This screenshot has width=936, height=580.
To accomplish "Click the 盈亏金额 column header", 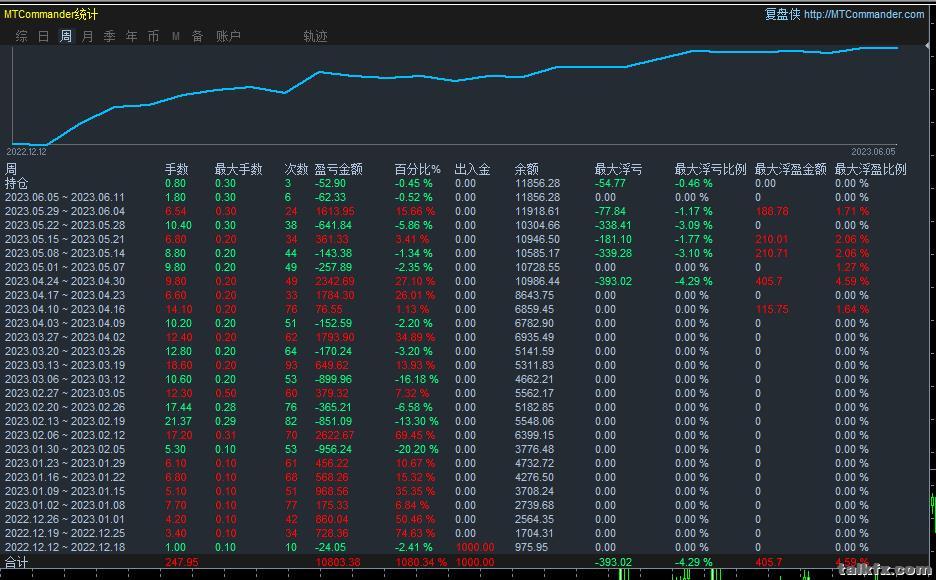I will [338, 169].
